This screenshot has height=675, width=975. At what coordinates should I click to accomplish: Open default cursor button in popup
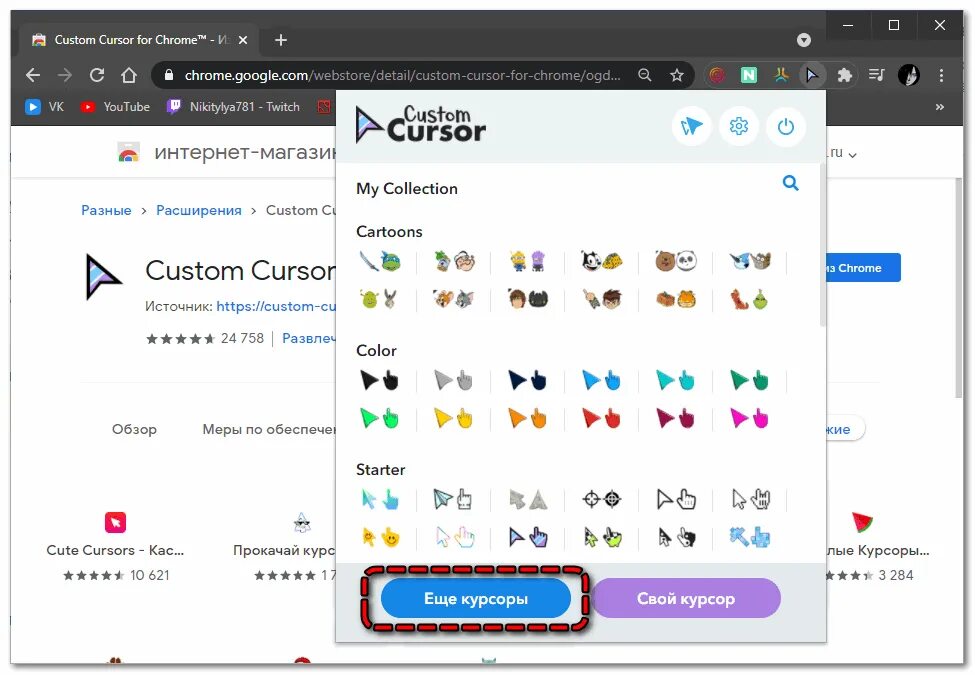(x=691, y=127)
